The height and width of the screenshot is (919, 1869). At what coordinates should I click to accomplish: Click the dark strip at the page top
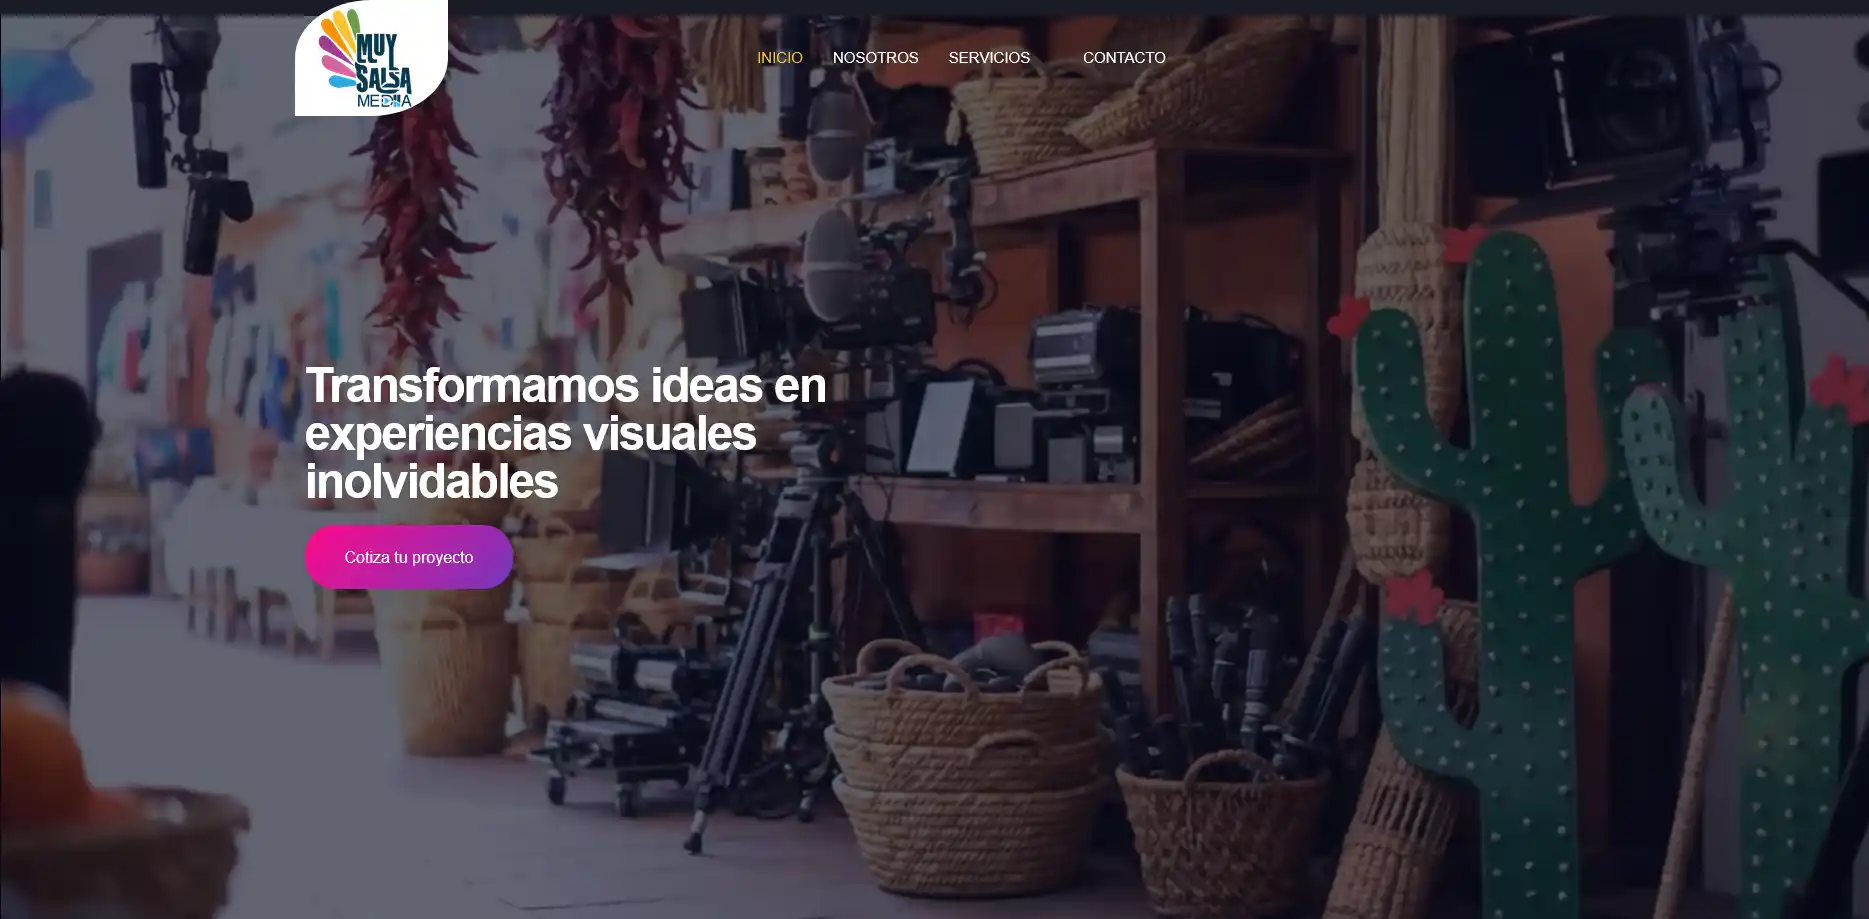(934, 6)
